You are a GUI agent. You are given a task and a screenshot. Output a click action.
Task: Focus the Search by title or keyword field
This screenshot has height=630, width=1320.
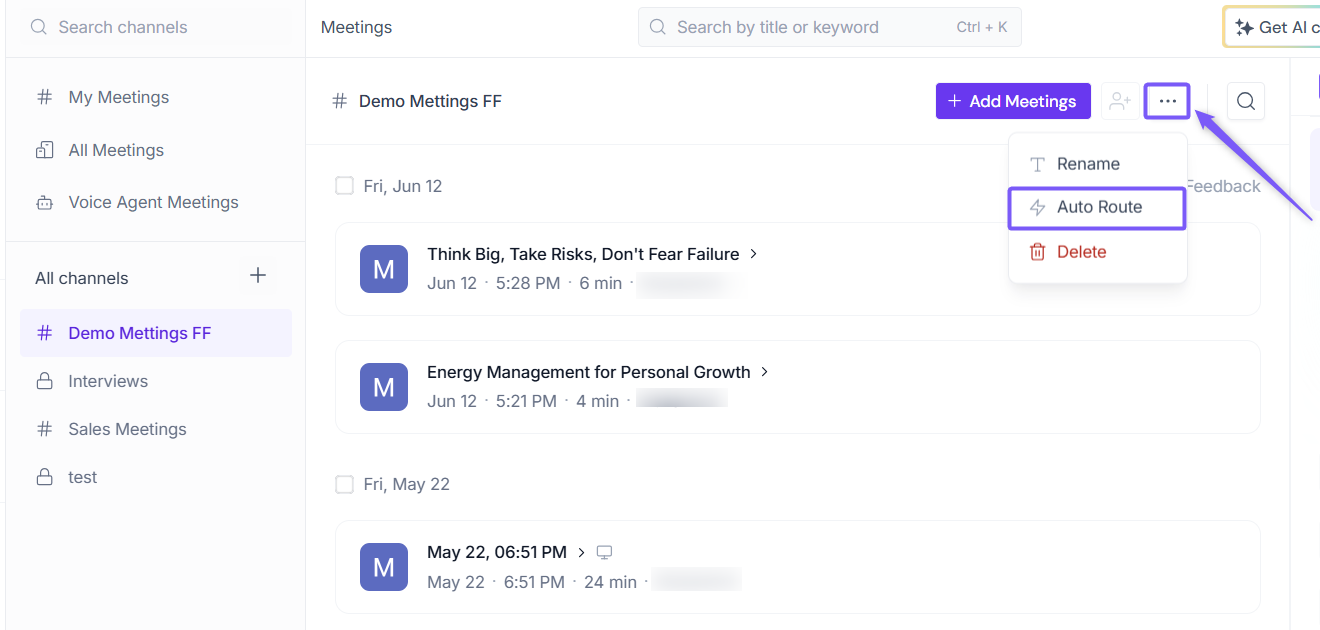830,27
